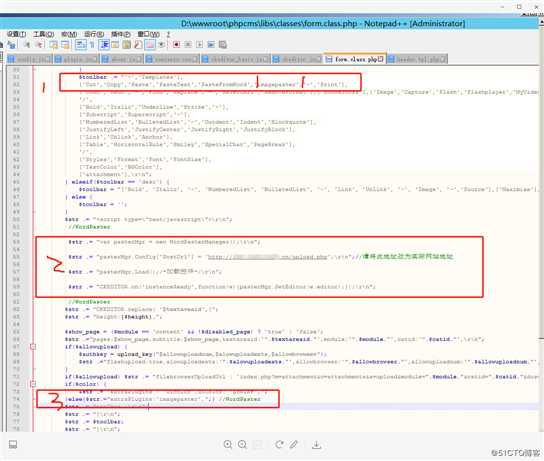544x461 pixels.
Task: Toggle the highlighted Folder as Workspace icon
Action: [x=150, y=44]
